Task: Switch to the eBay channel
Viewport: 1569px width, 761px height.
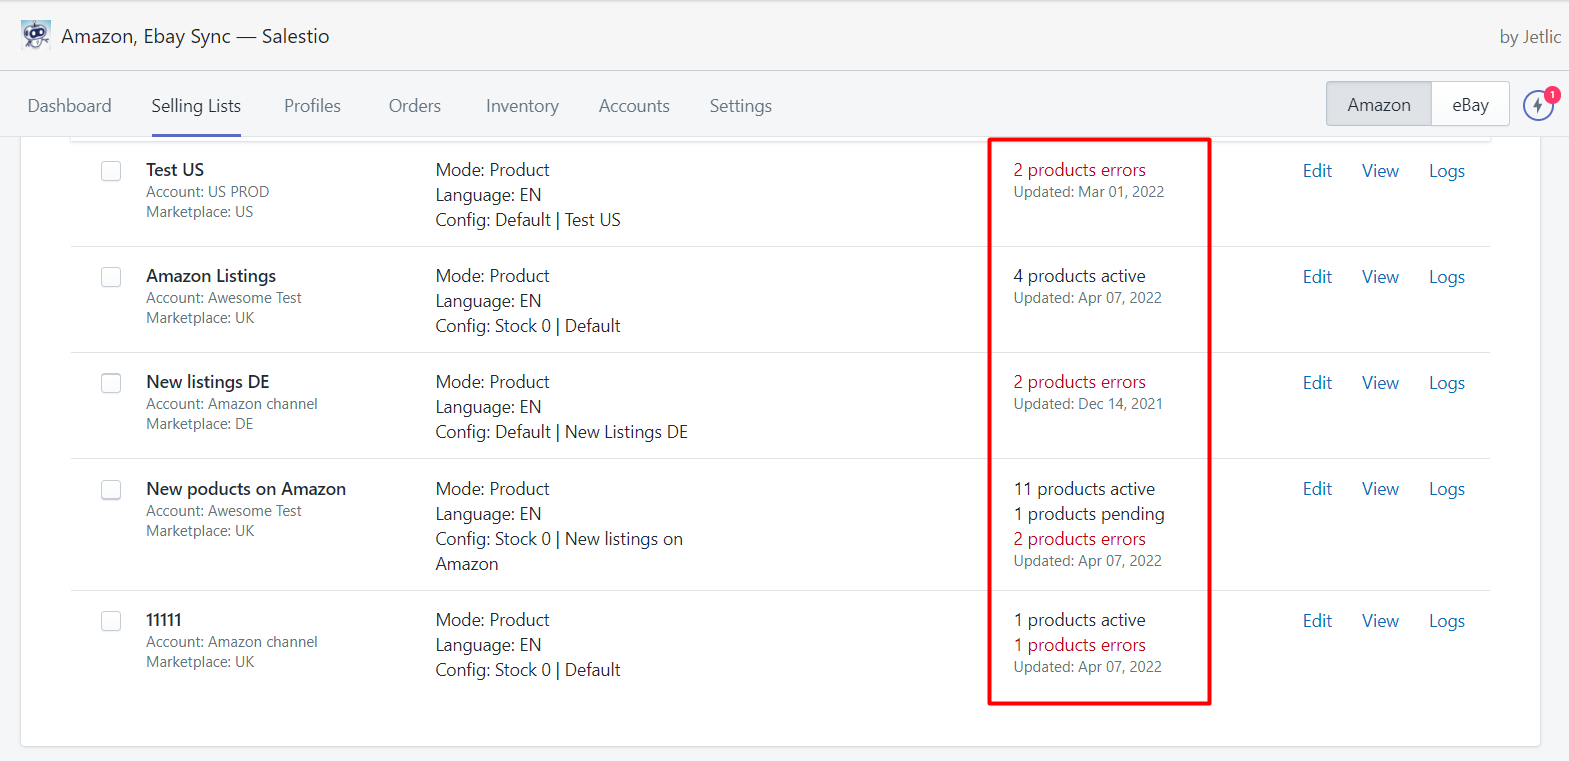Action: click(1470, 104)
